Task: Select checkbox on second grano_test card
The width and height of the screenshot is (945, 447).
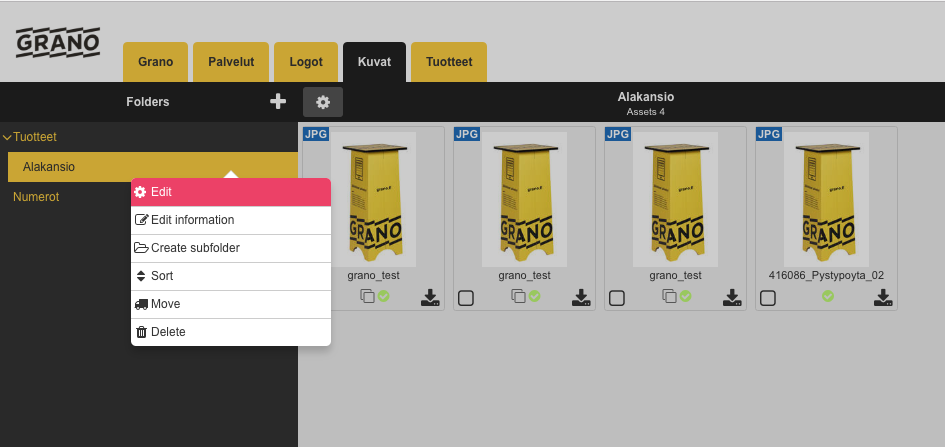Action: [466, 298]
